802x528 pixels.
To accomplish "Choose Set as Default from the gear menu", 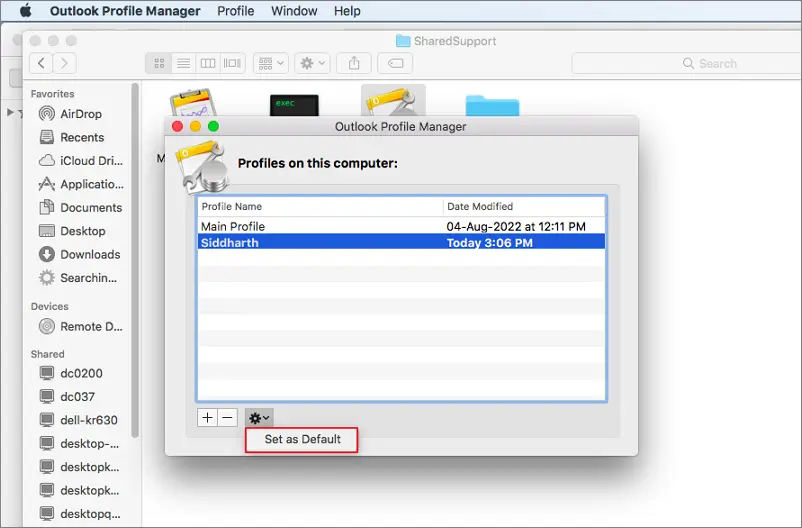I will click(302, 439).
